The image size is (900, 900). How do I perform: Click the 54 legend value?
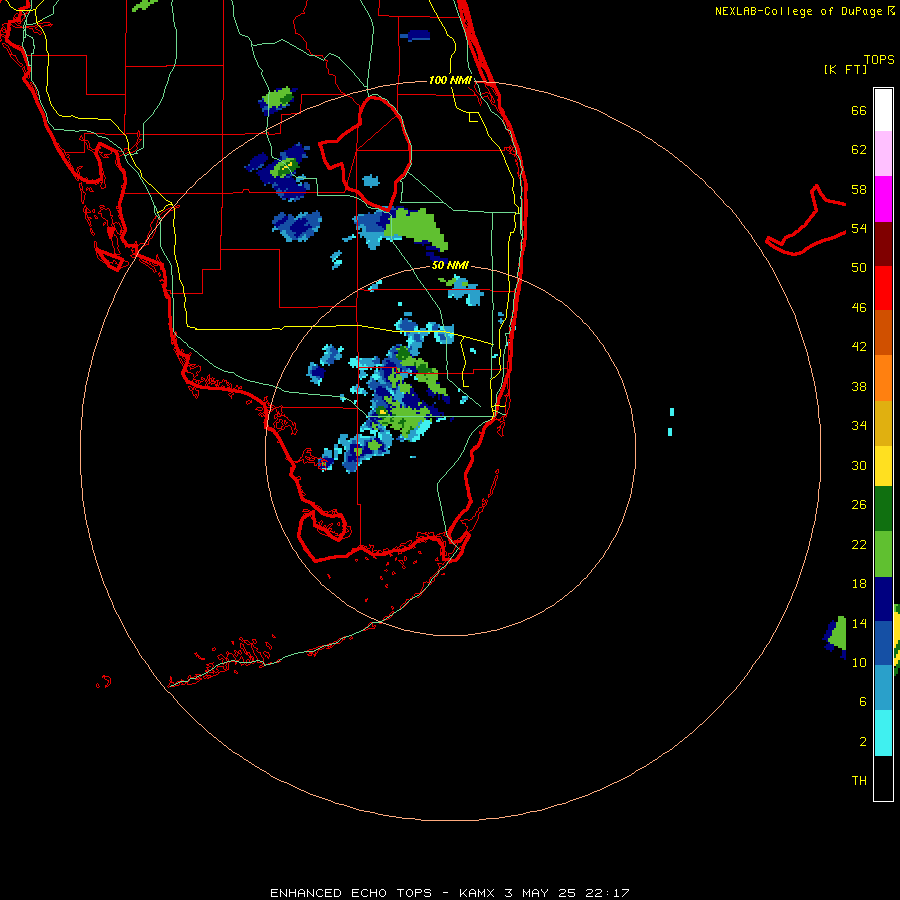click(859, 228)
